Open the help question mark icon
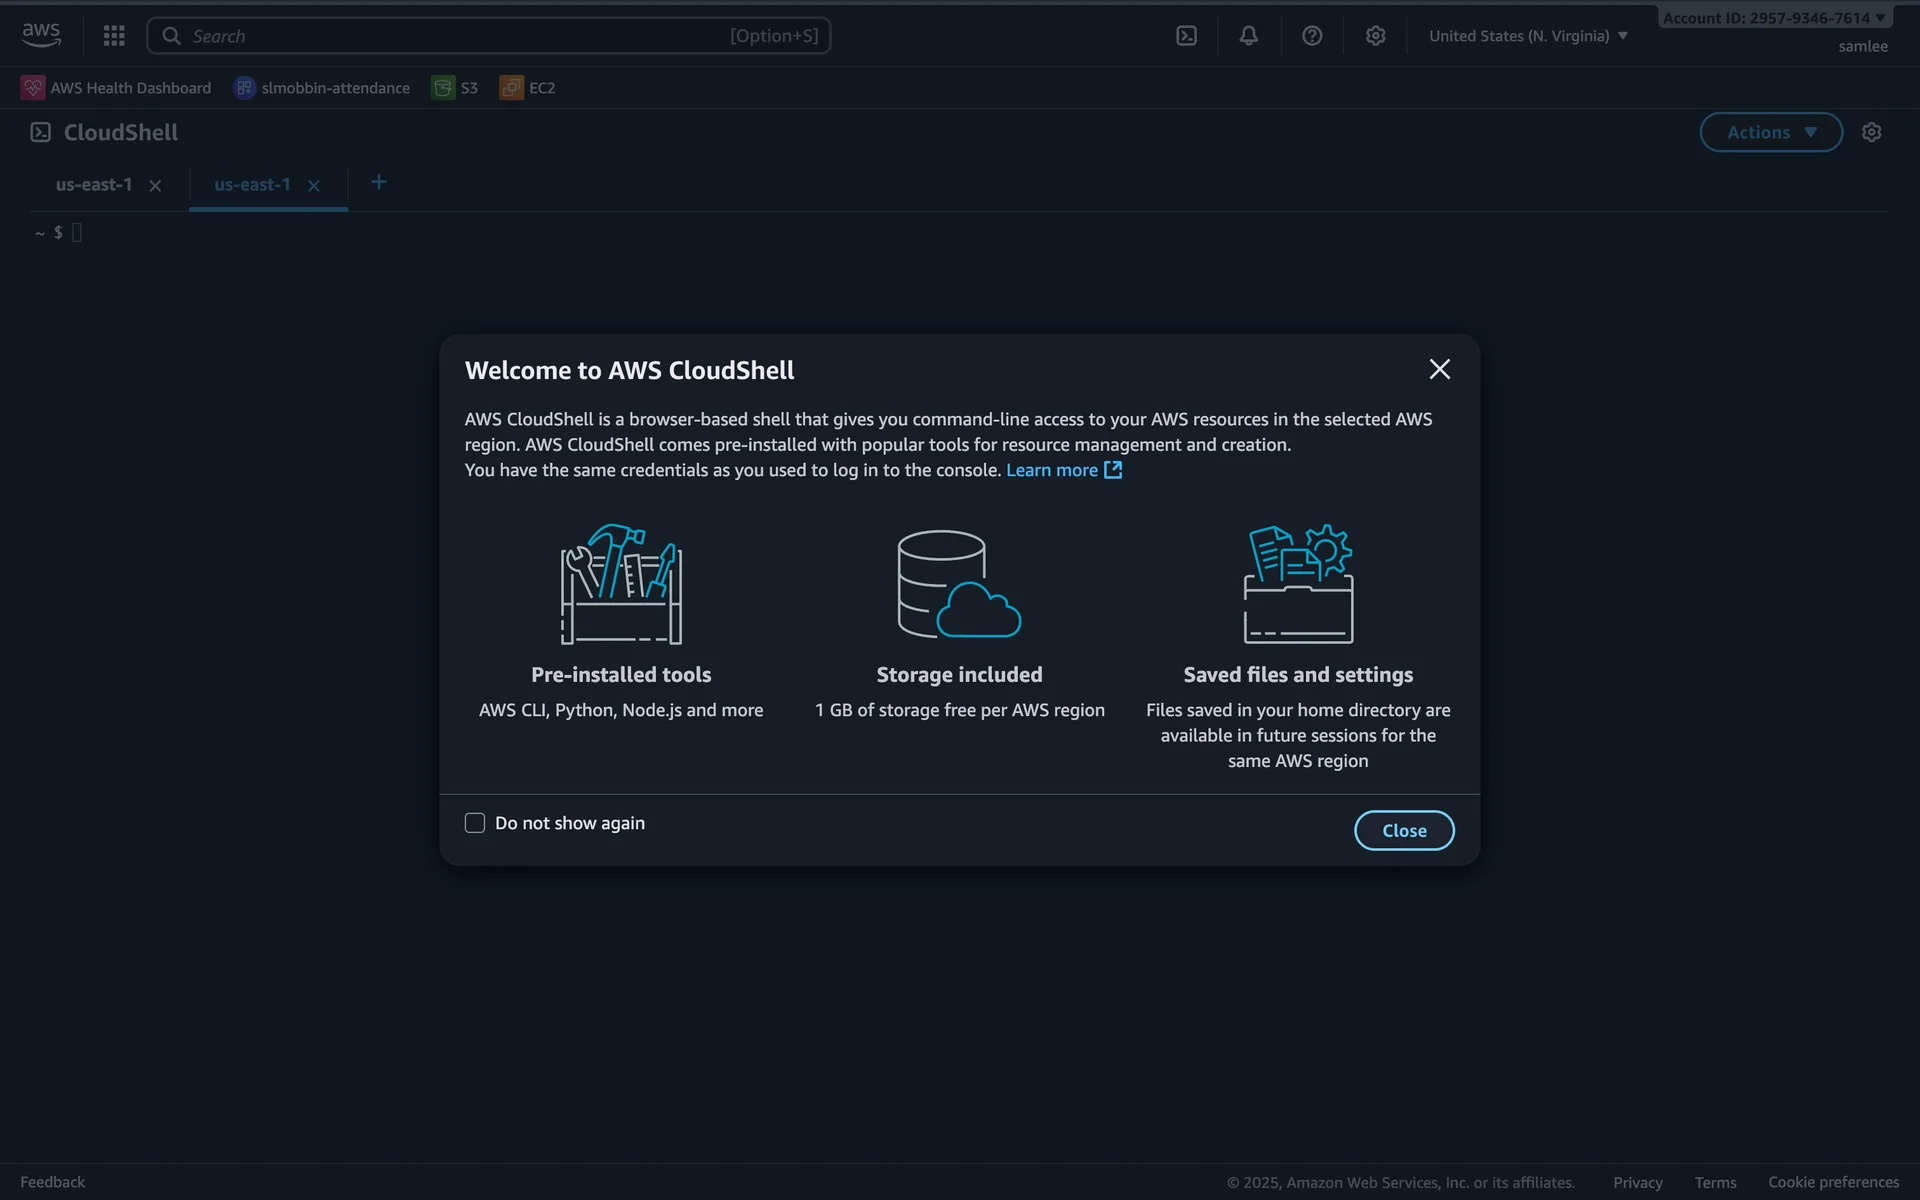This screenshot has height=1200, width=1920. (x=1312, y=36)
